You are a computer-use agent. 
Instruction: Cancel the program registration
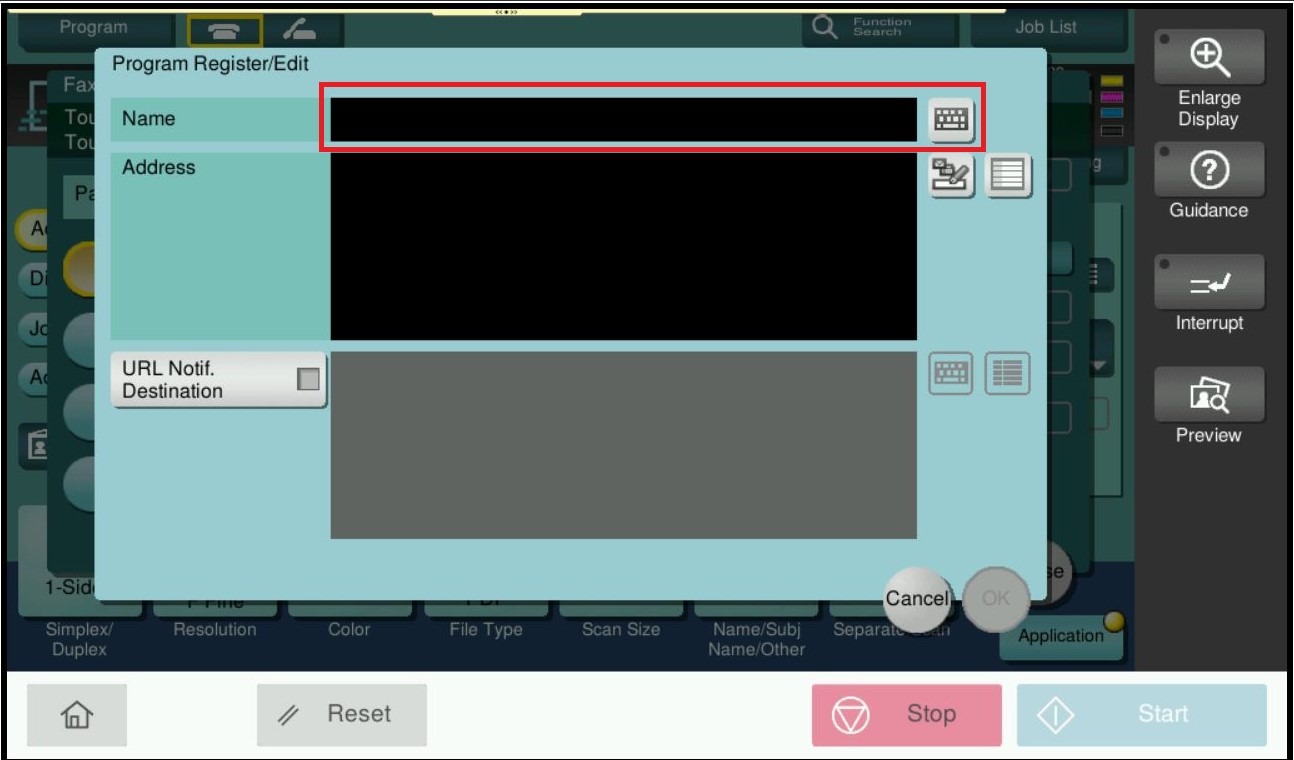click(916, 599)
